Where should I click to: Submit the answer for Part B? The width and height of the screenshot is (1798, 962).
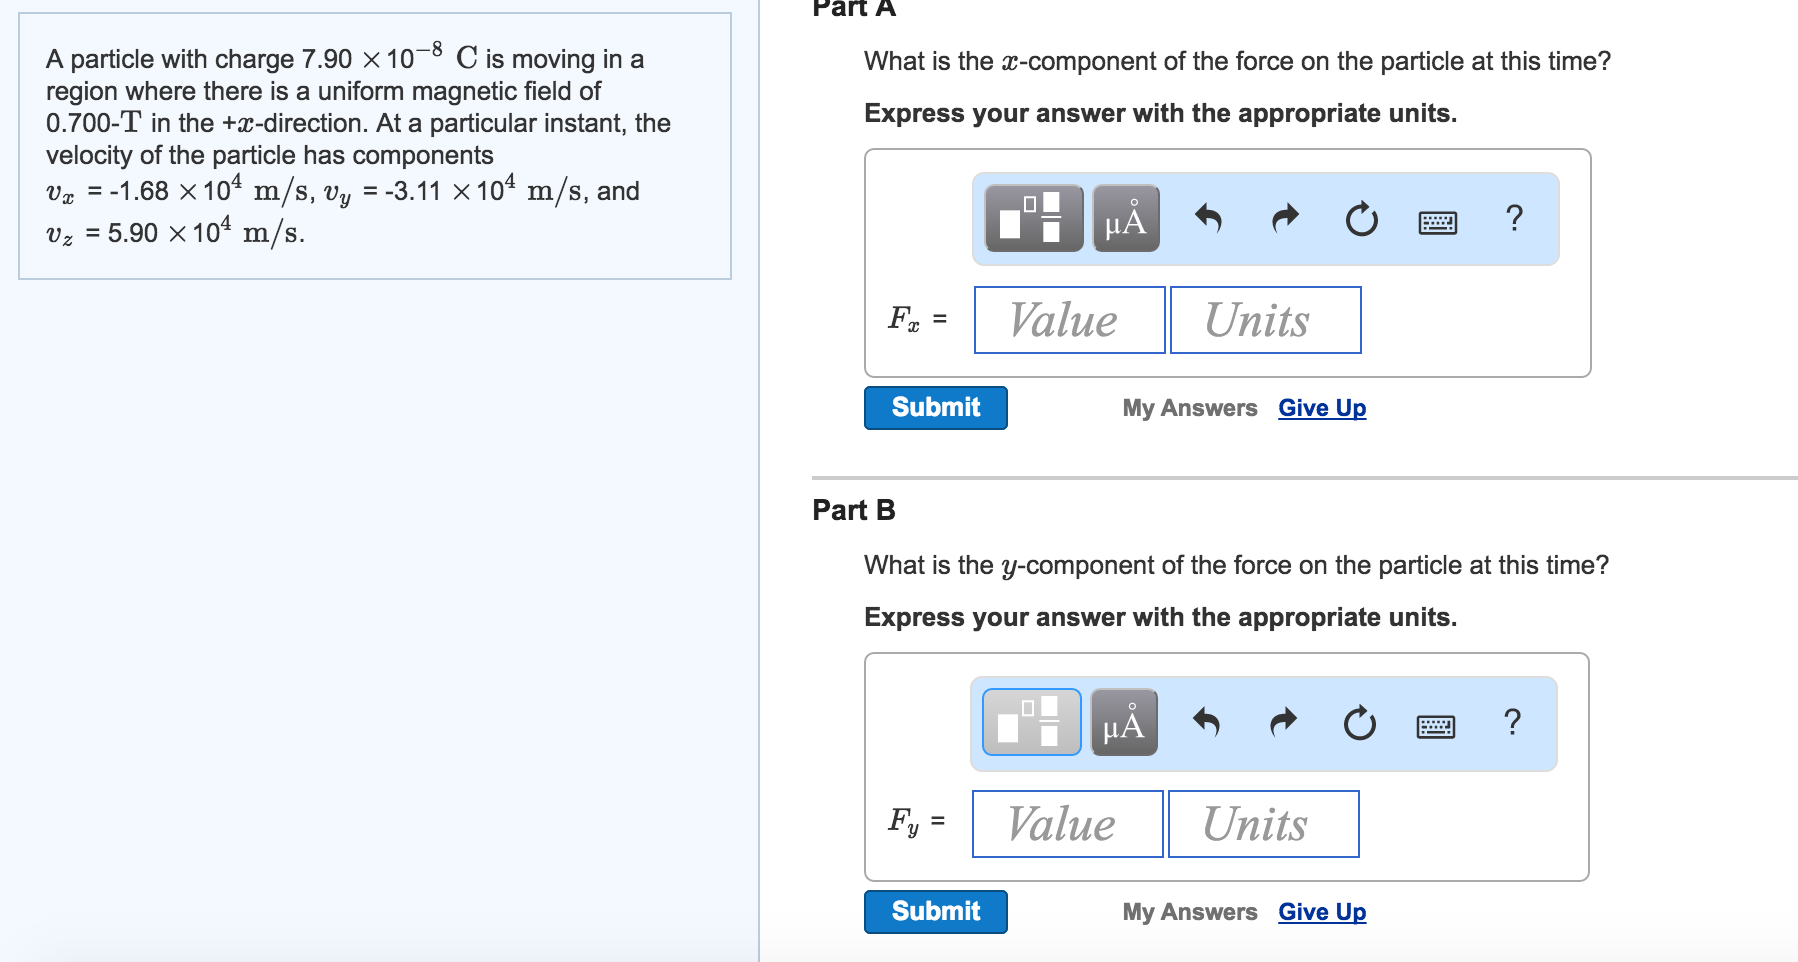pyautogui.click(x=934, y=911)
